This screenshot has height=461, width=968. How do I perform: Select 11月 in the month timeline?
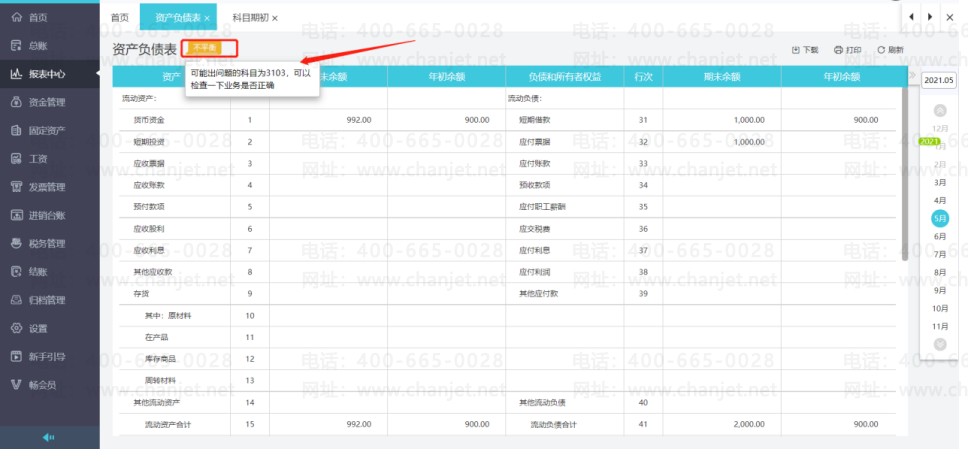point(940,326)
